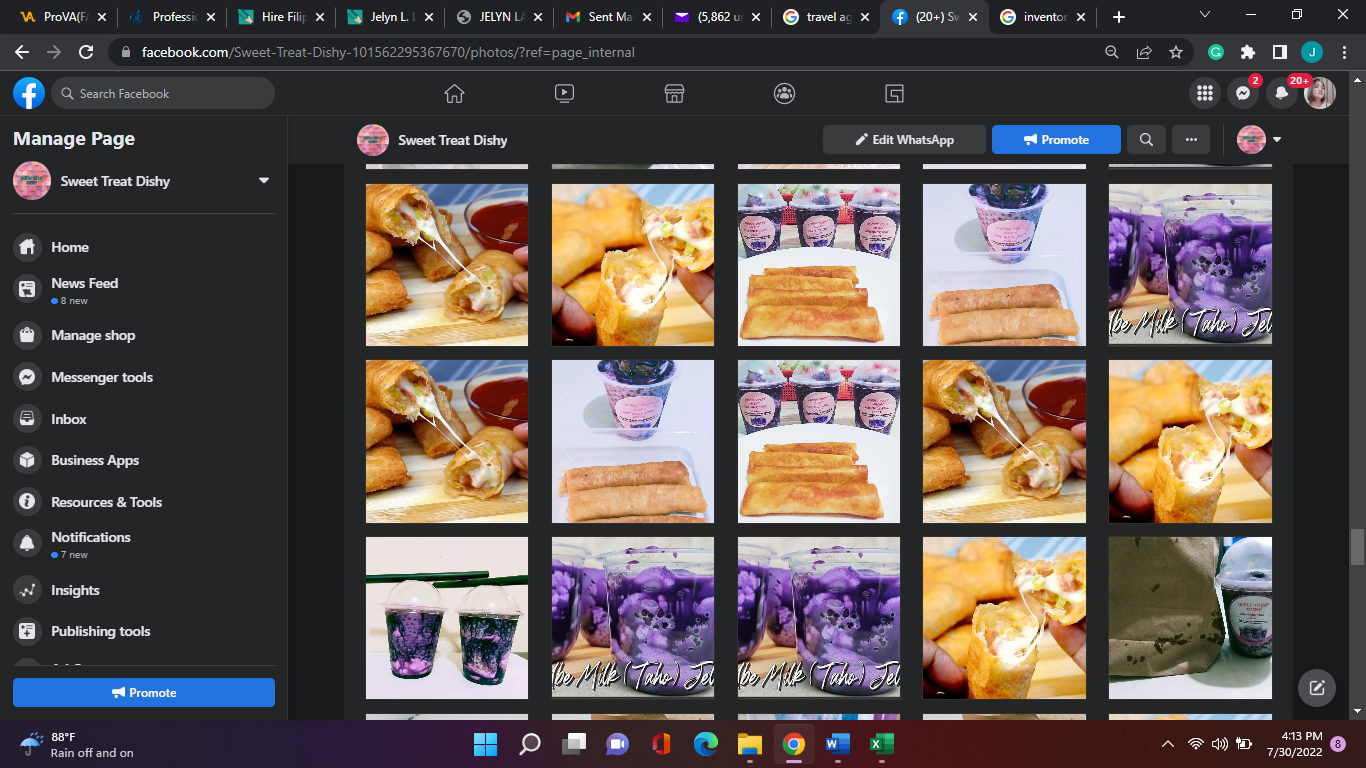Click the Resources & Tools info icon
Image resolution: width=1366 pixels, height=768 pixels.
pos(28,502)
